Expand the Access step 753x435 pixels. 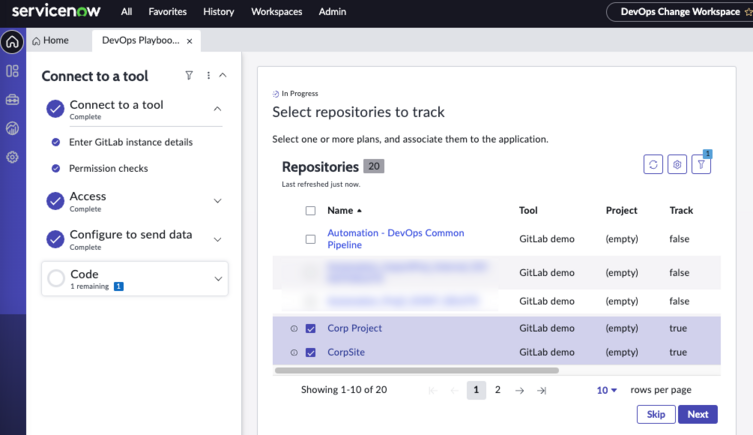pyautogui.click(x=218, y=201)
